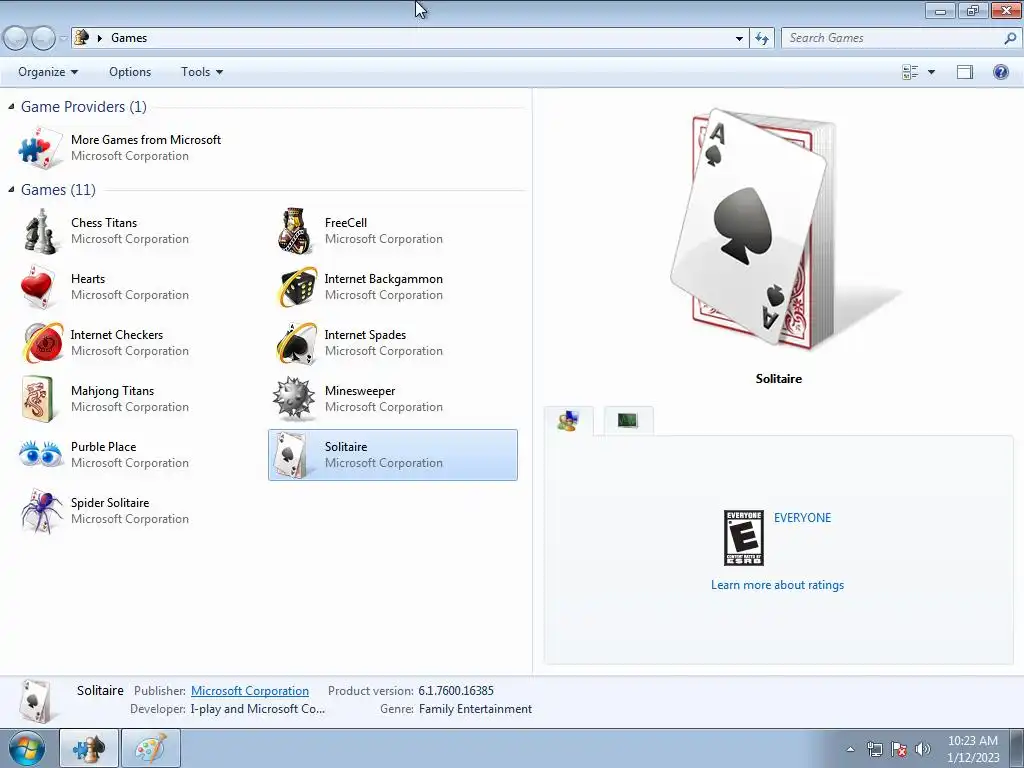Click Learn more about ratings link

tap(777, 584)
